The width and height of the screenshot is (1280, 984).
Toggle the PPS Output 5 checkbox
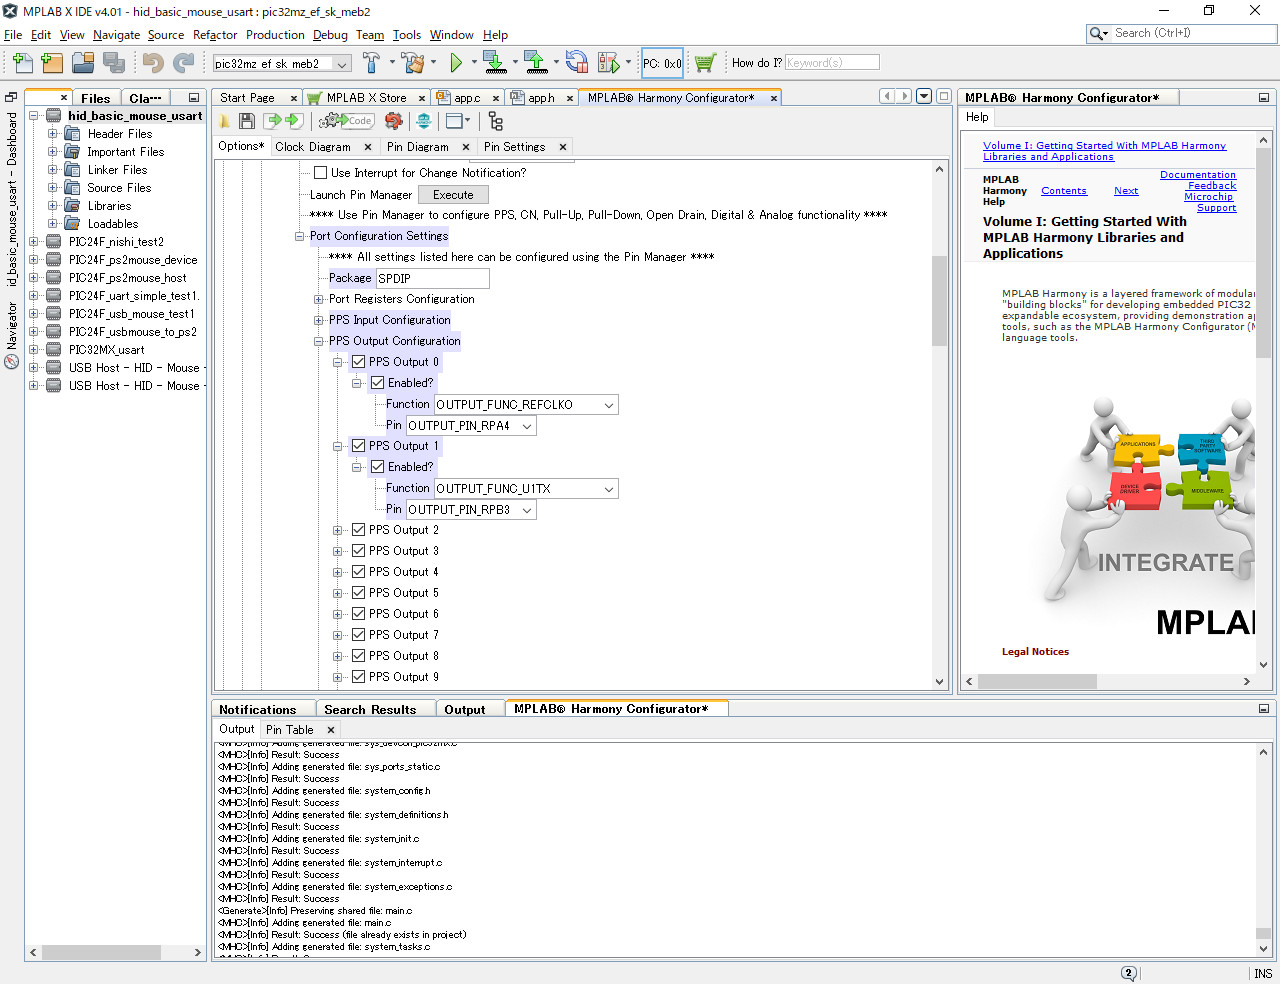point(358,593)
